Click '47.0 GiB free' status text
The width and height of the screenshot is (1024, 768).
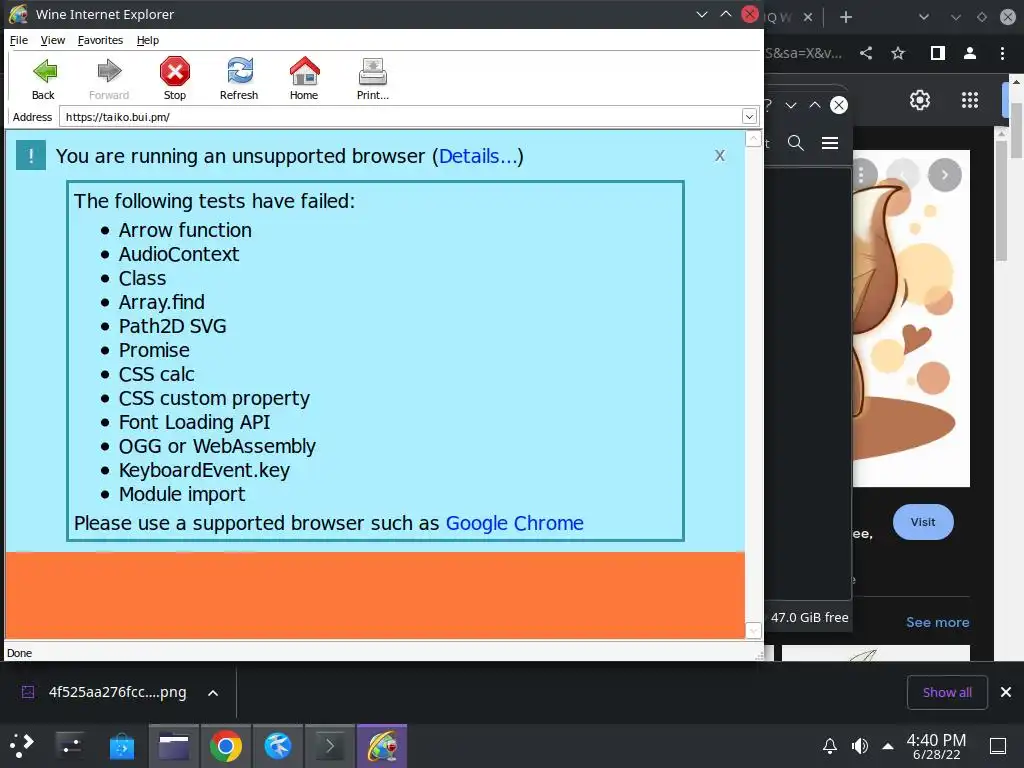[809, 617]
